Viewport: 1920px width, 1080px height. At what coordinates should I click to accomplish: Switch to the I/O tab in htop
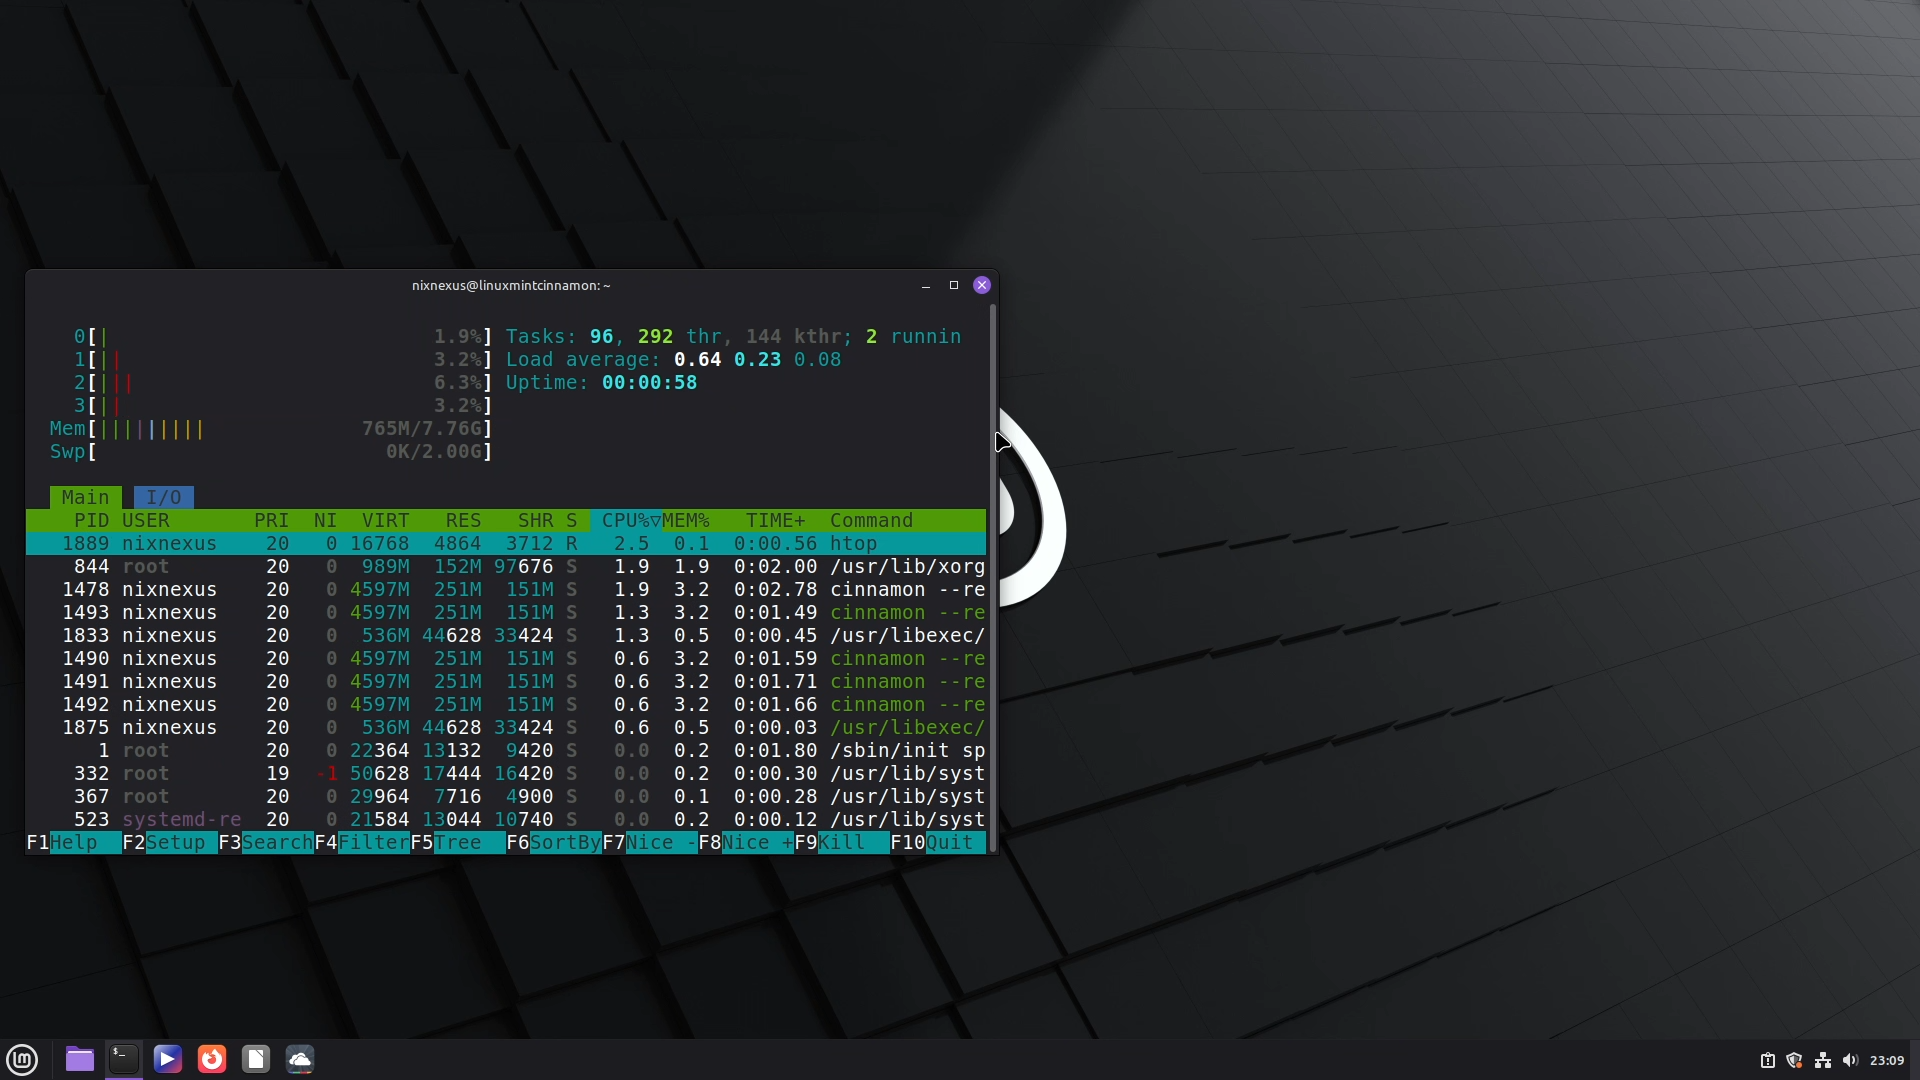coord(164,497)
